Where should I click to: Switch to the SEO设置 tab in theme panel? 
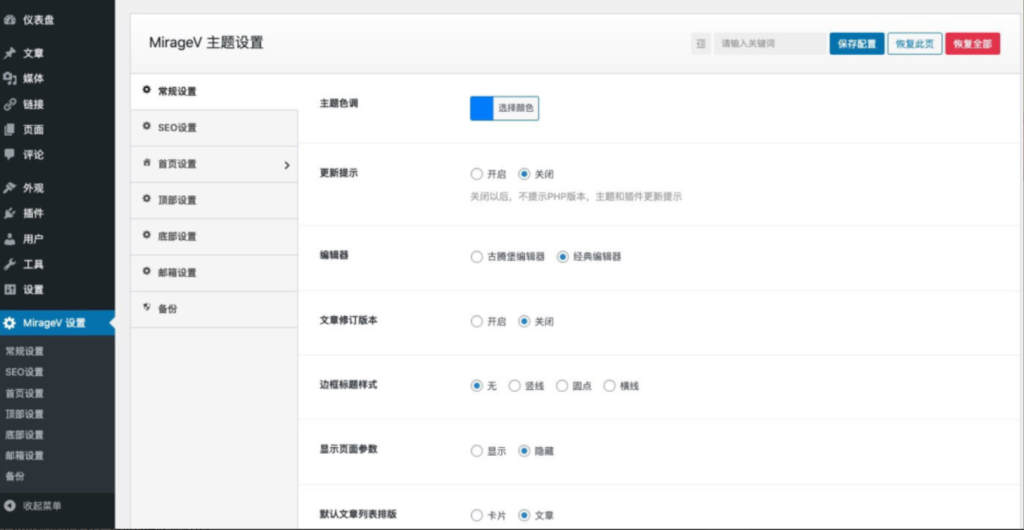tap(214, 128)
